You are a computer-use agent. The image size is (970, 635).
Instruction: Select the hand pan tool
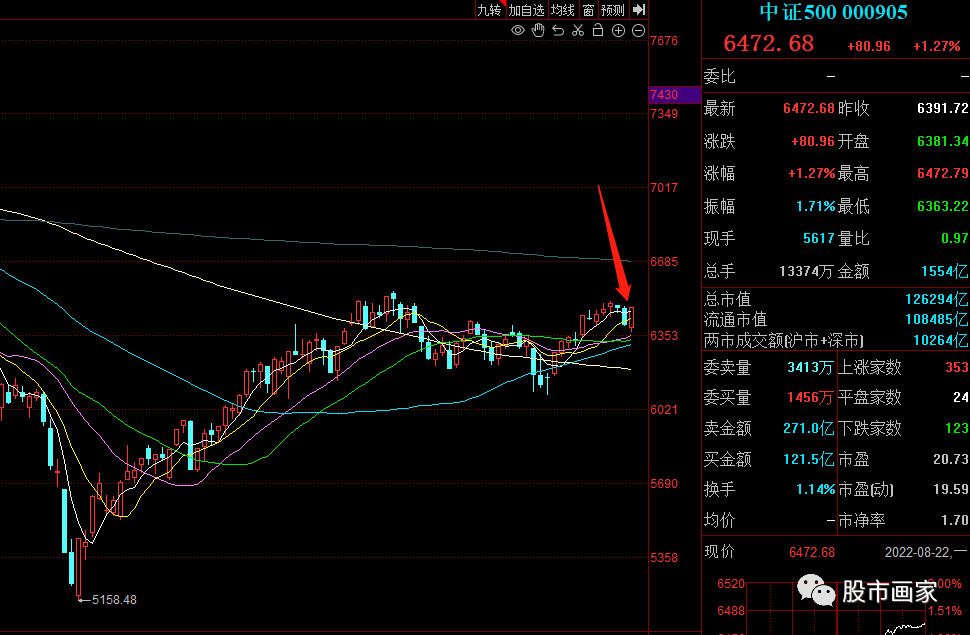pyautogui.click(x=538, y=30)
